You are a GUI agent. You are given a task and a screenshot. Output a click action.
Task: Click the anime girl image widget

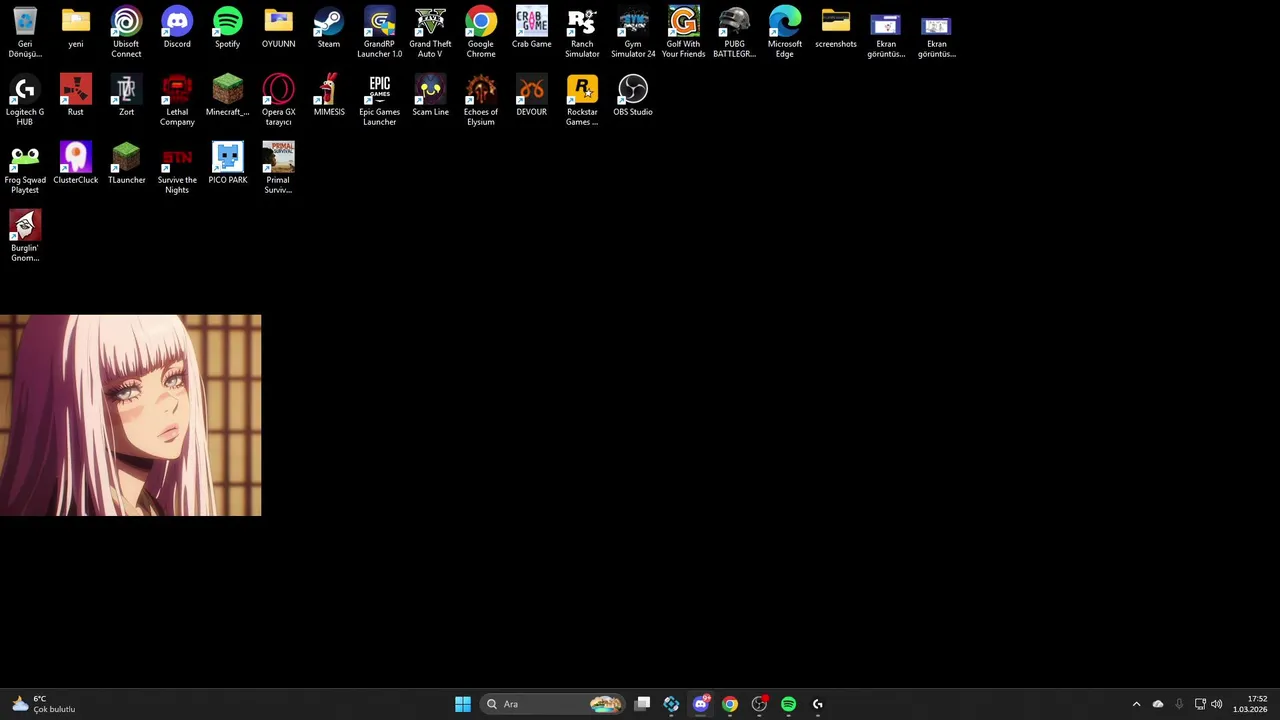[130, 415]
